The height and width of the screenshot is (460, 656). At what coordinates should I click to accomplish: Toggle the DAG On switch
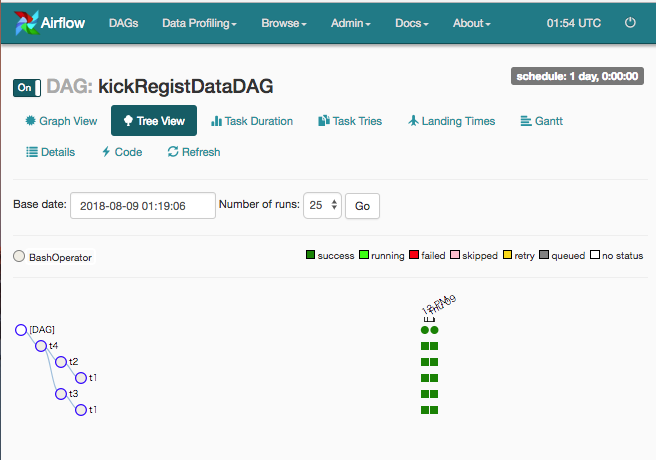point(26,88)
